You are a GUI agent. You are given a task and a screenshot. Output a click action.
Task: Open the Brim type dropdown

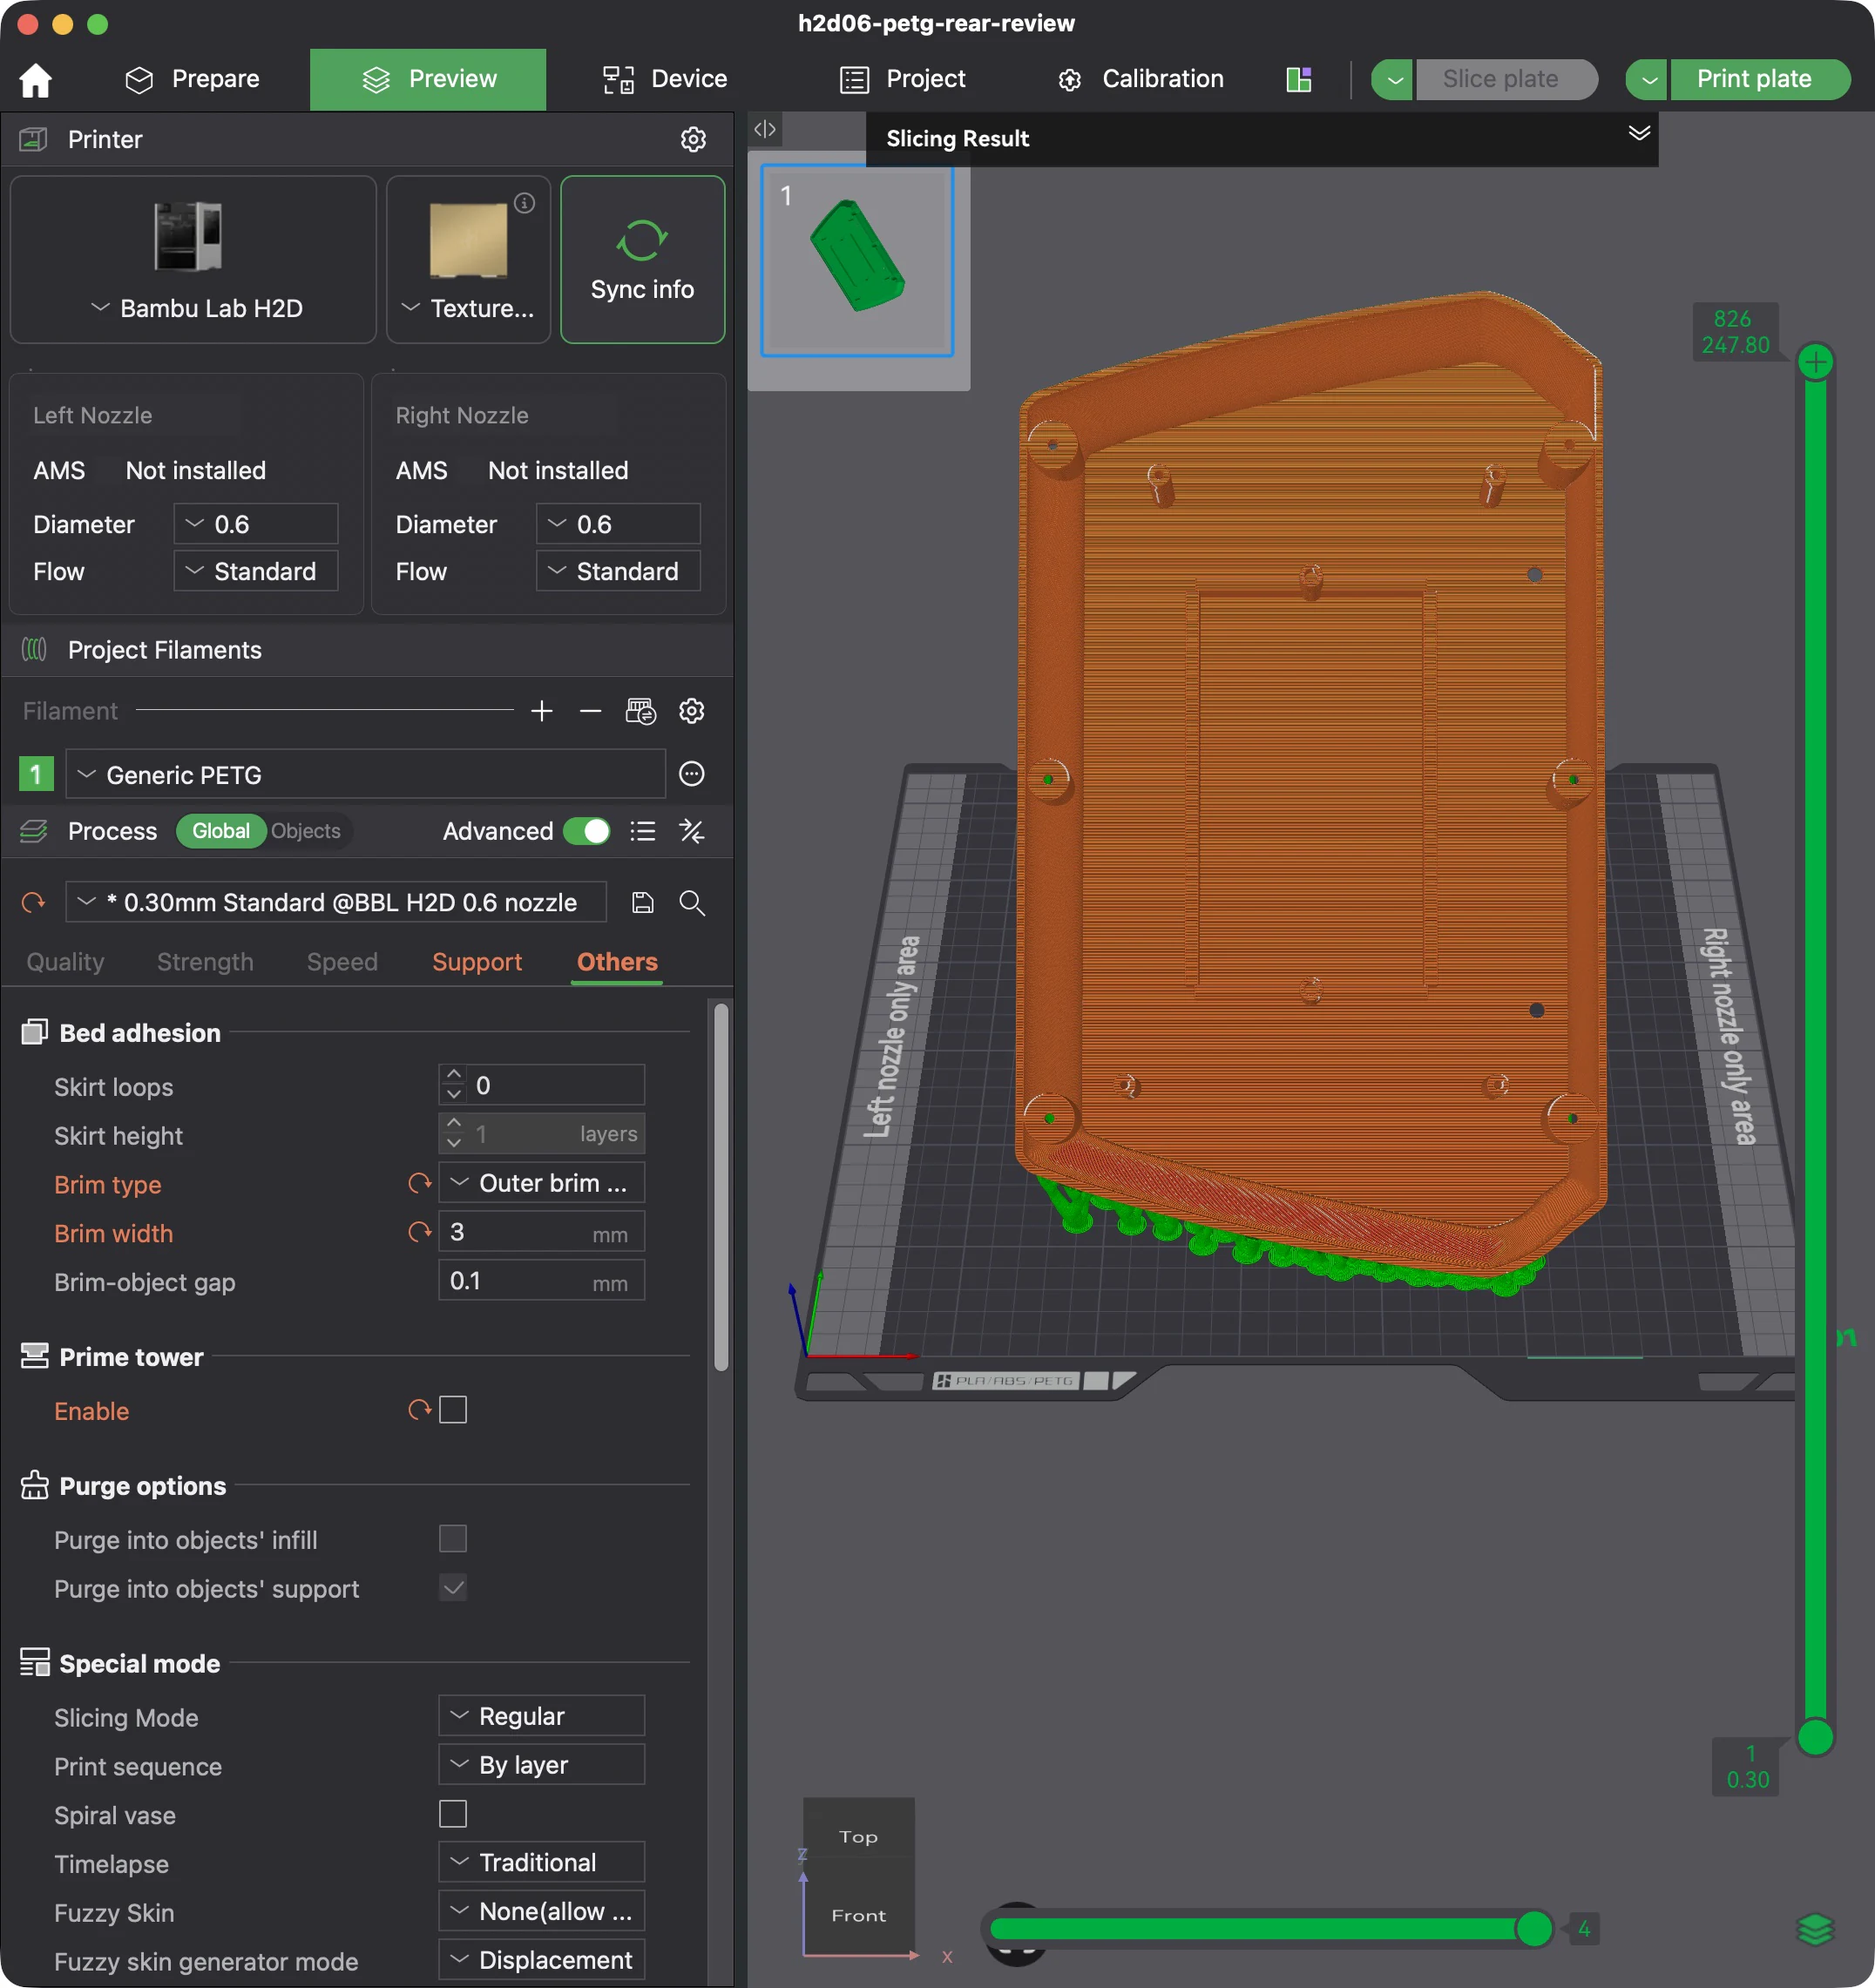click(541, 1183)
